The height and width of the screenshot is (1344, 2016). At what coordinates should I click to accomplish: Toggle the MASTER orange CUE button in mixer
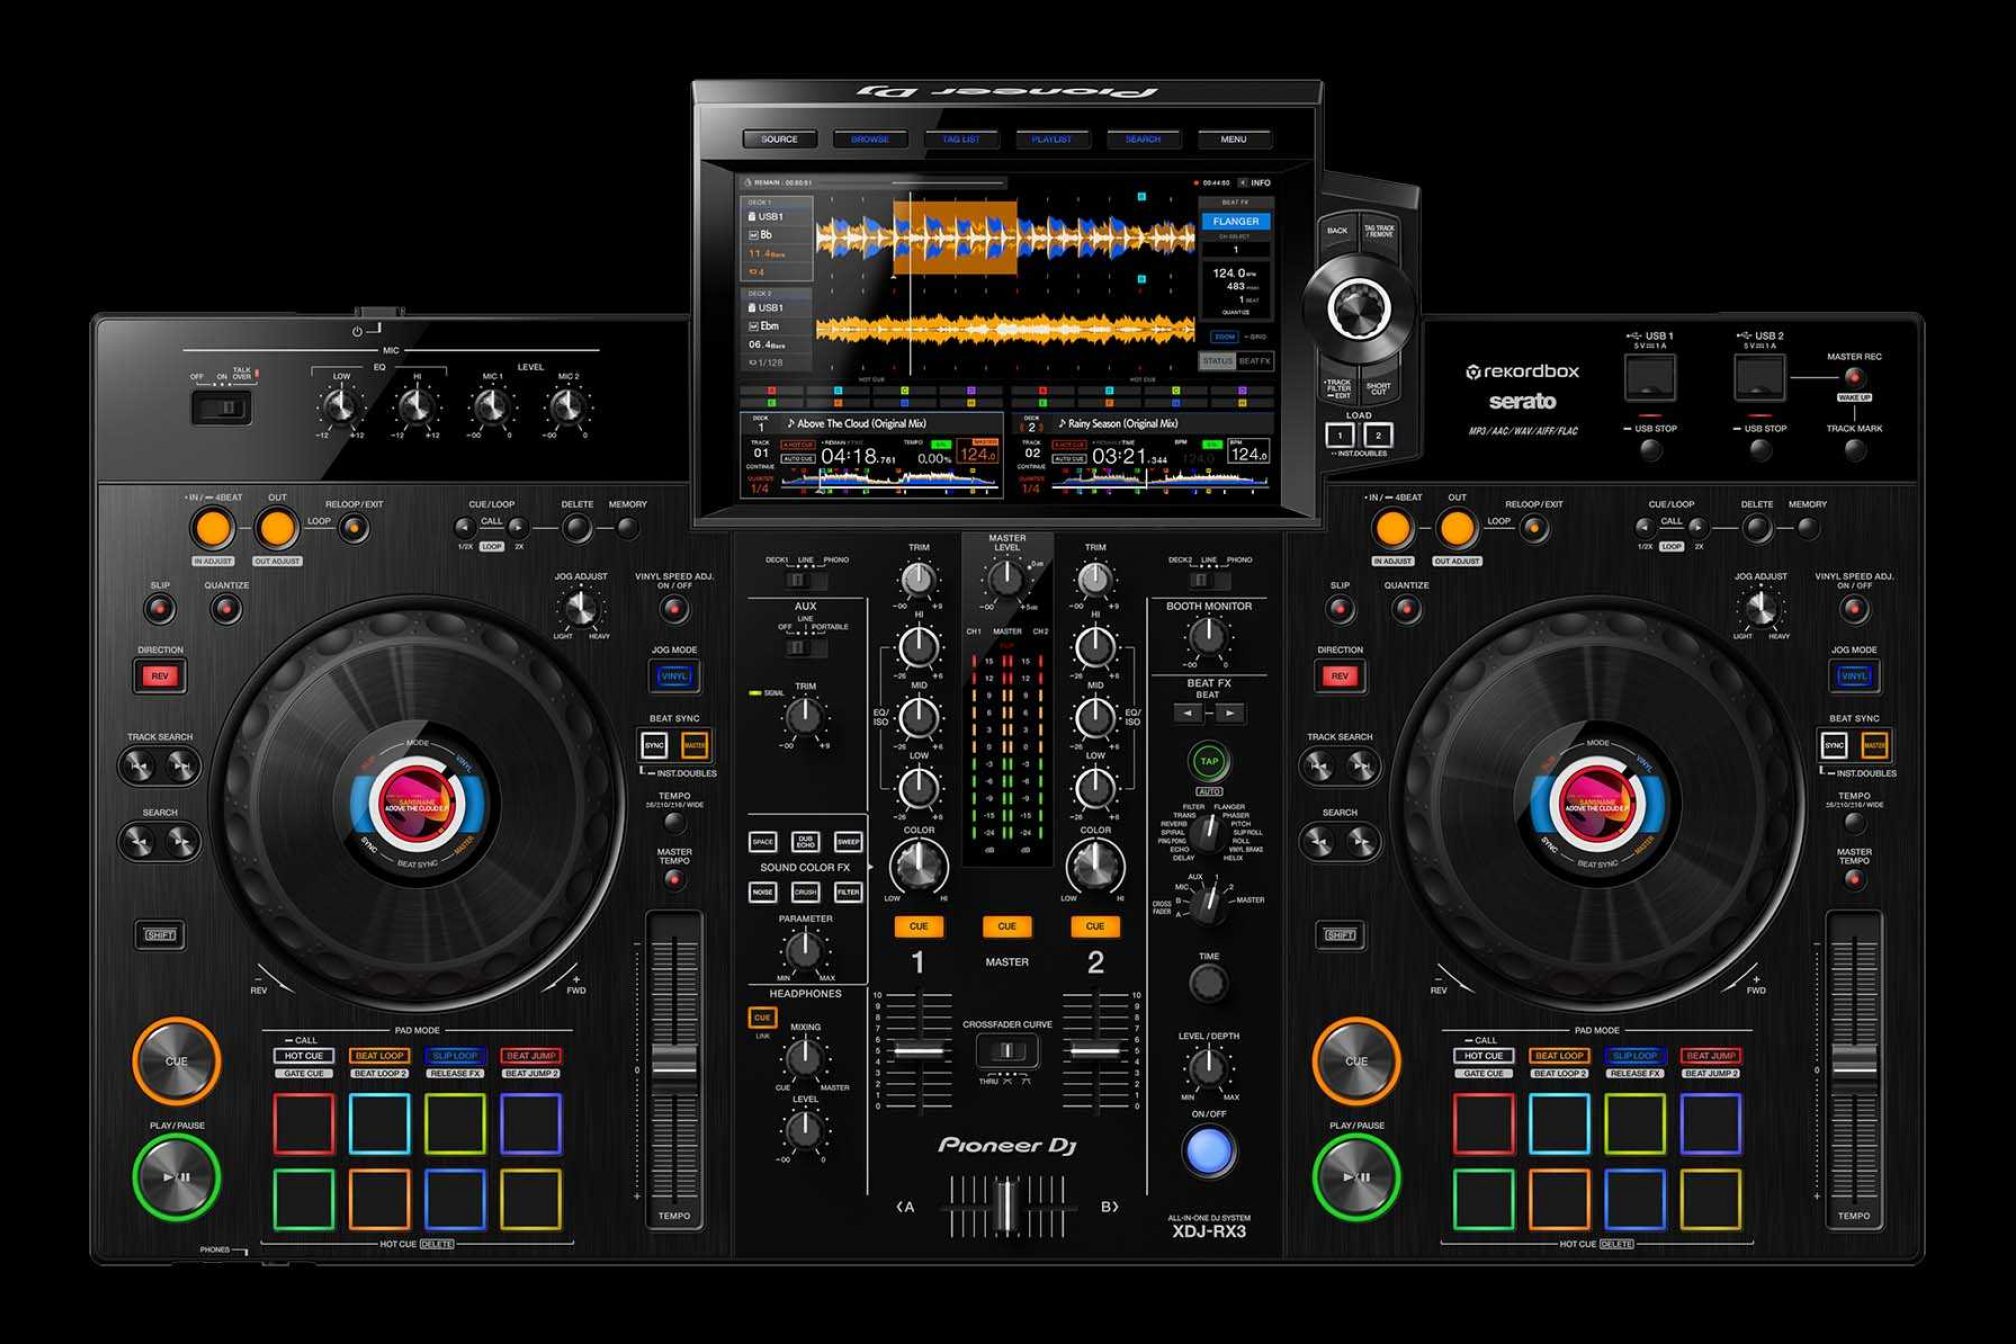click(x=1007, y=926)
